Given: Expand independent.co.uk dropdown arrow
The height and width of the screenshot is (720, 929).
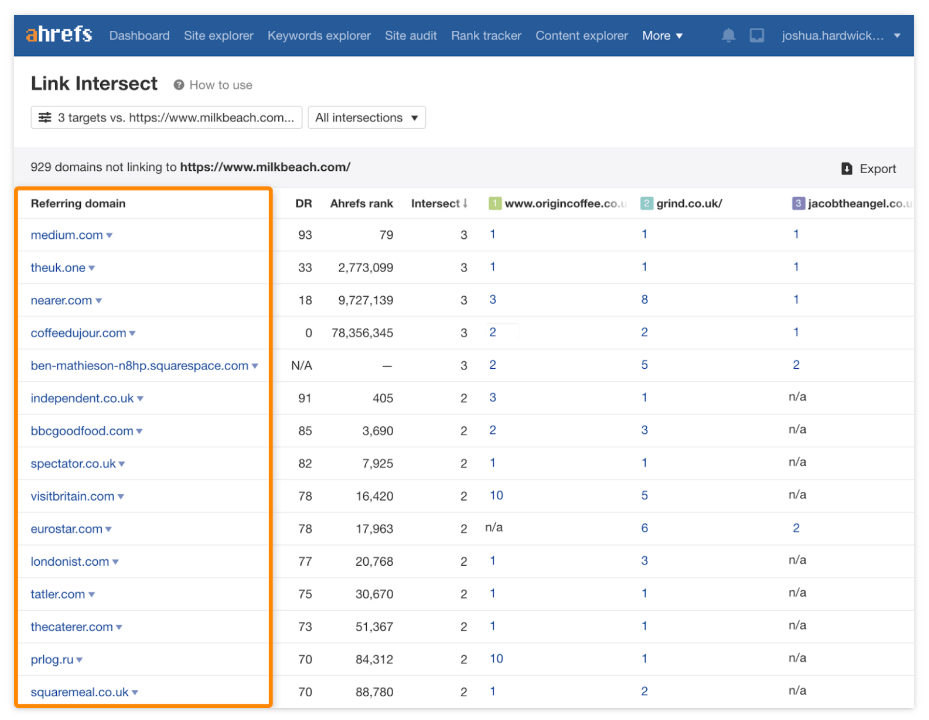Looking at the screenshot, I should [140, 398].
